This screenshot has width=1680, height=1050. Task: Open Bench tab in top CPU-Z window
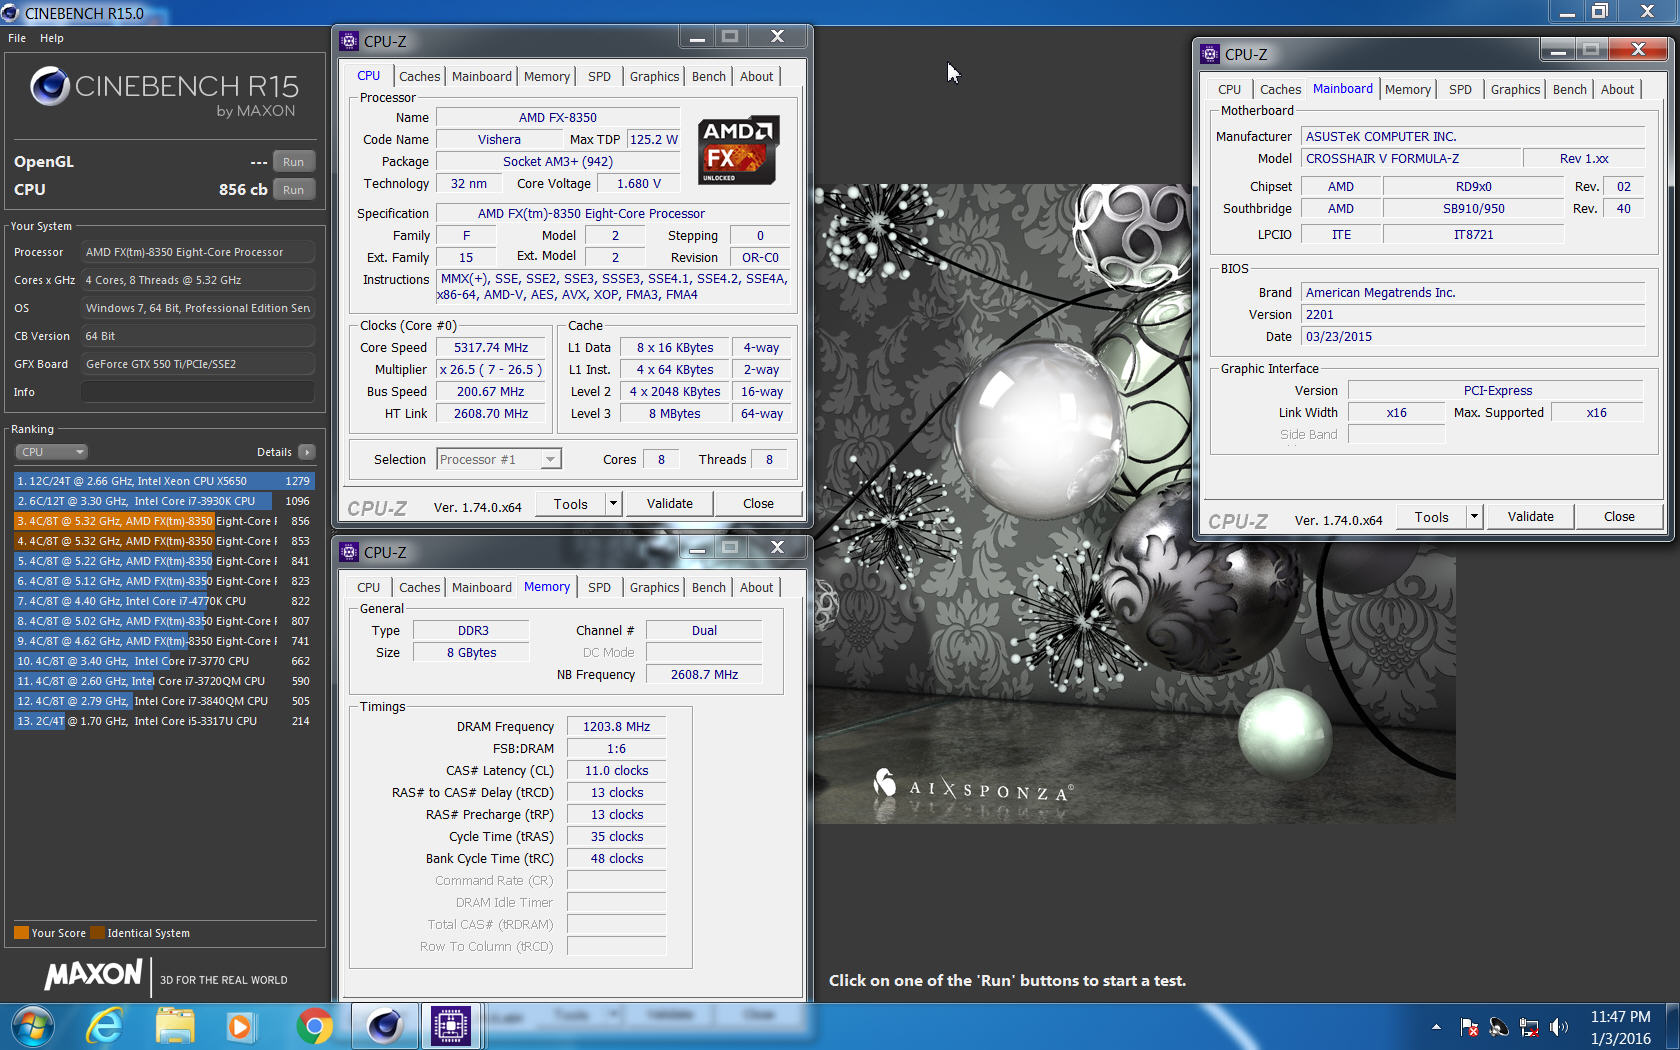pos(709,76)
